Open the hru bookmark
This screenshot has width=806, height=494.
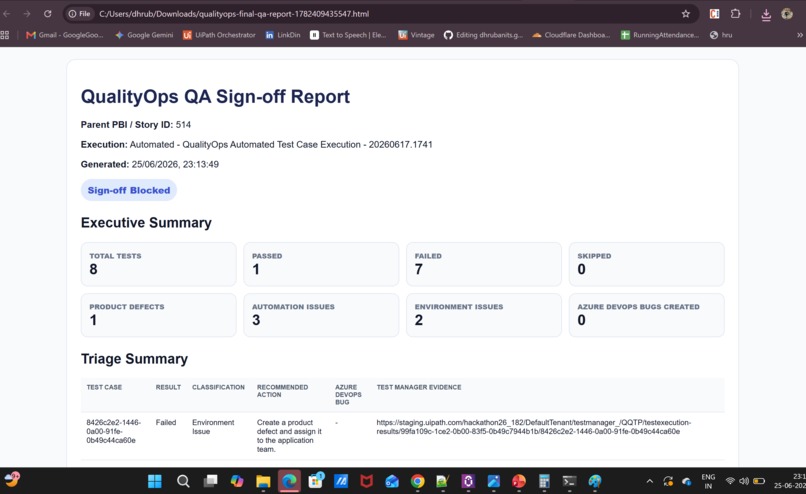click(721, 35)
